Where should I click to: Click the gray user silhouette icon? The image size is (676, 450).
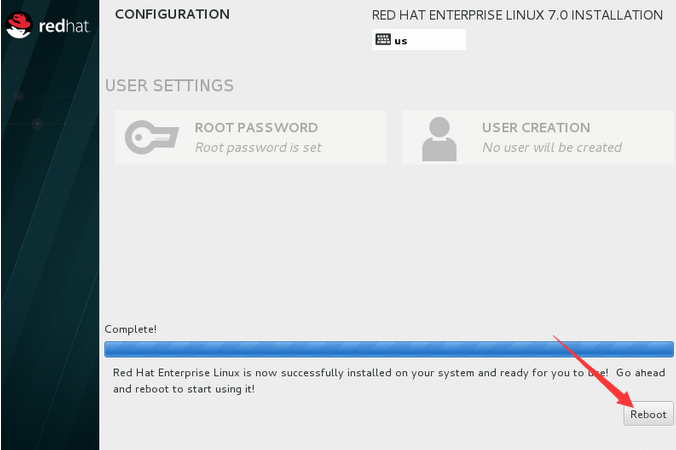[439, 139]
